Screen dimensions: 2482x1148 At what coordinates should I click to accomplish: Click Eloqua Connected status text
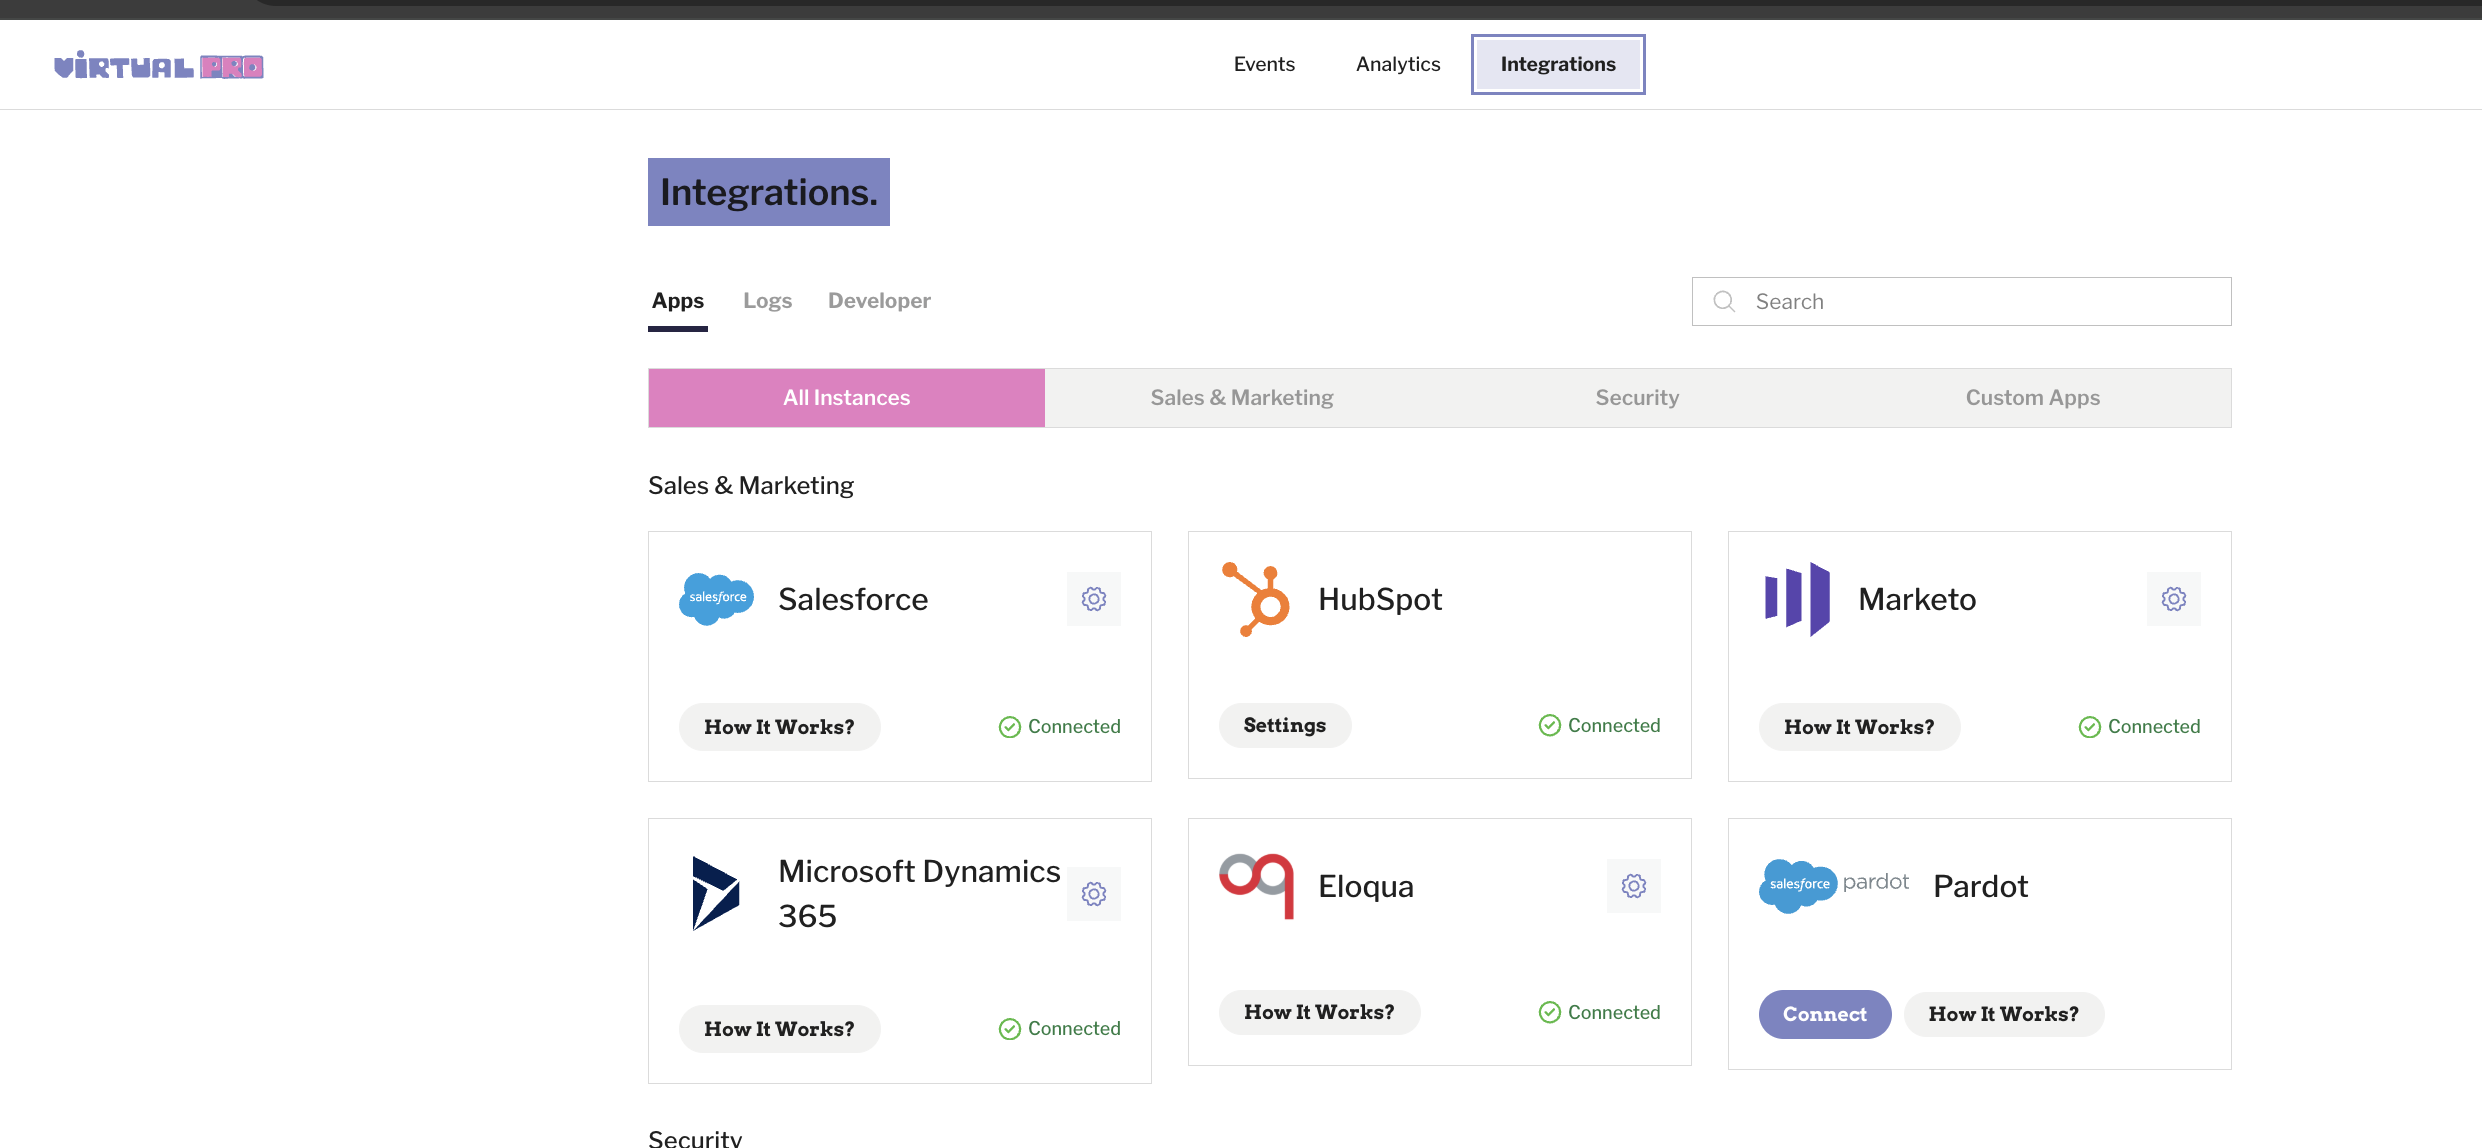pos(1614,1012)
